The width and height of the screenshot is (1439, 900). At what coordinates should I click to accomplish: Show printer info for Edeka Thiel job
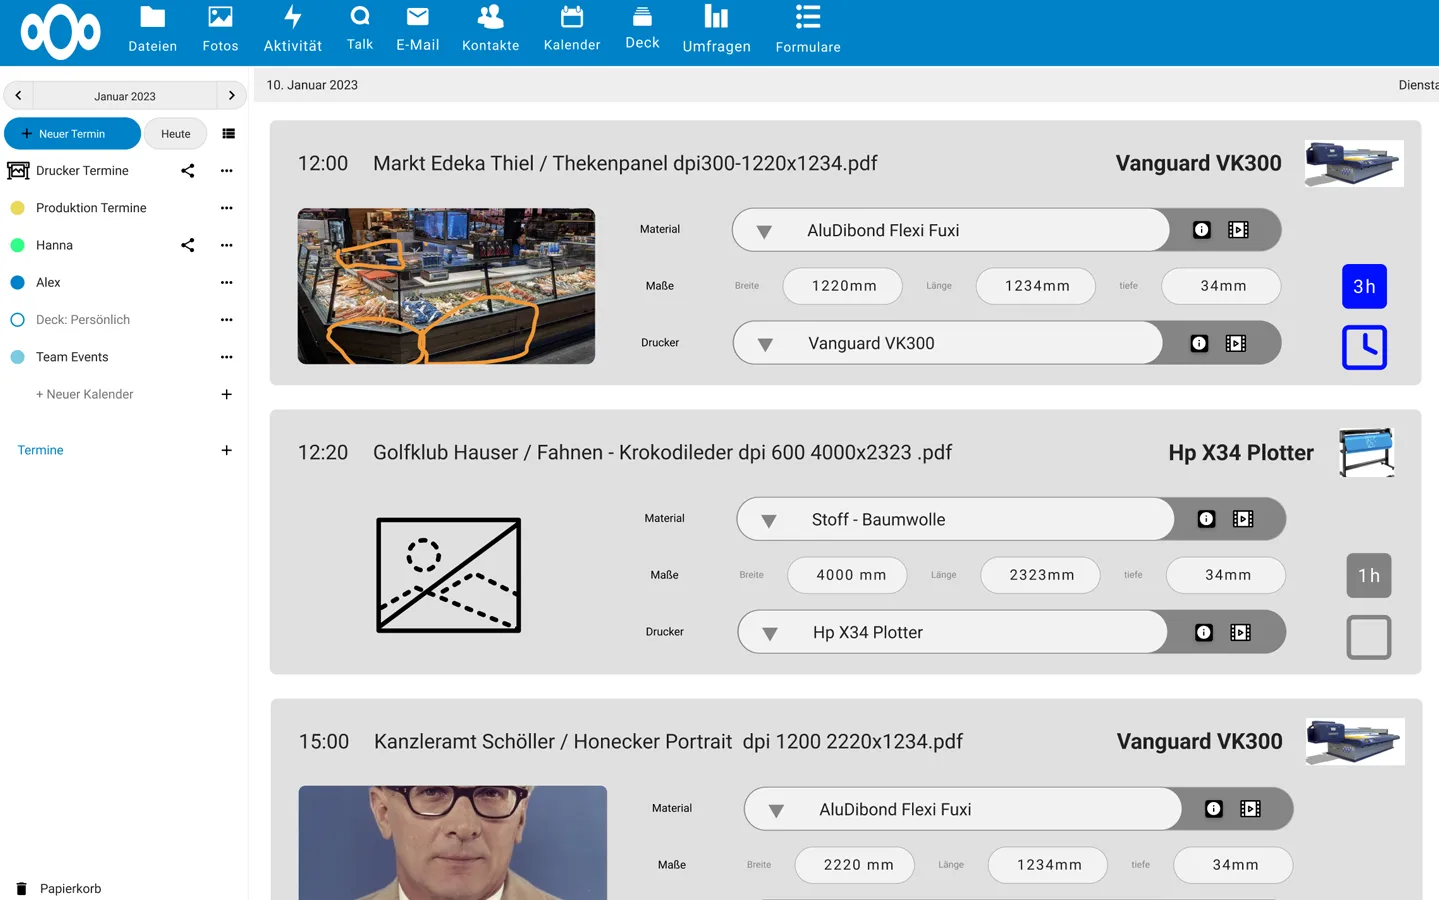click(1199, 343)
